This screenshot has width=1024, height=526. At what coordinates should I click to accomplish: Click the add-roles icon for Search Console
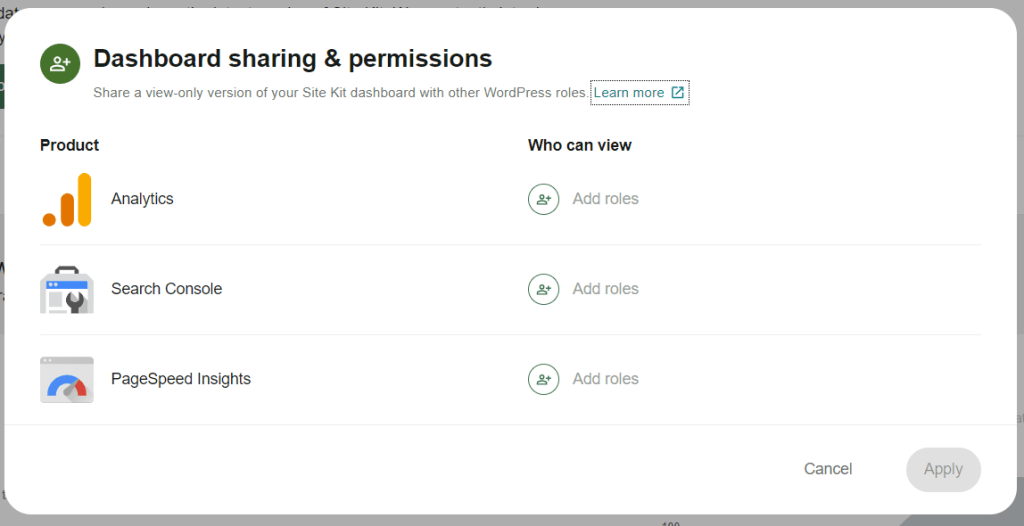(x=543, y=289)
